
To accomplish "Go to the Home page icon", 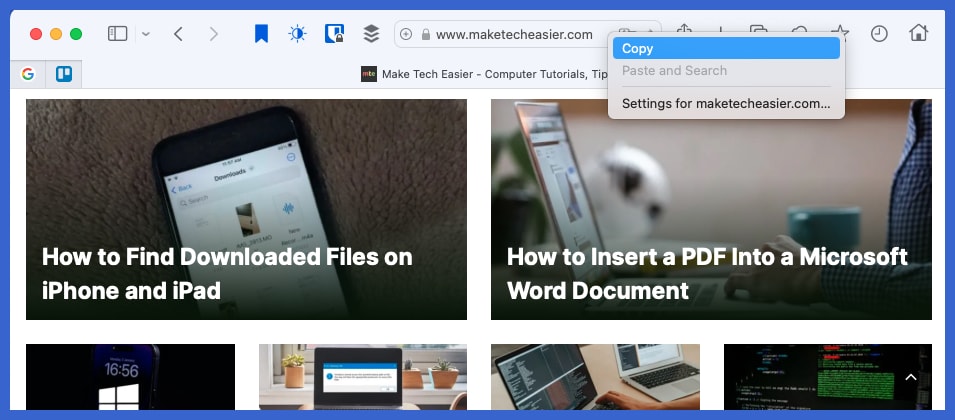I will 918,33.
